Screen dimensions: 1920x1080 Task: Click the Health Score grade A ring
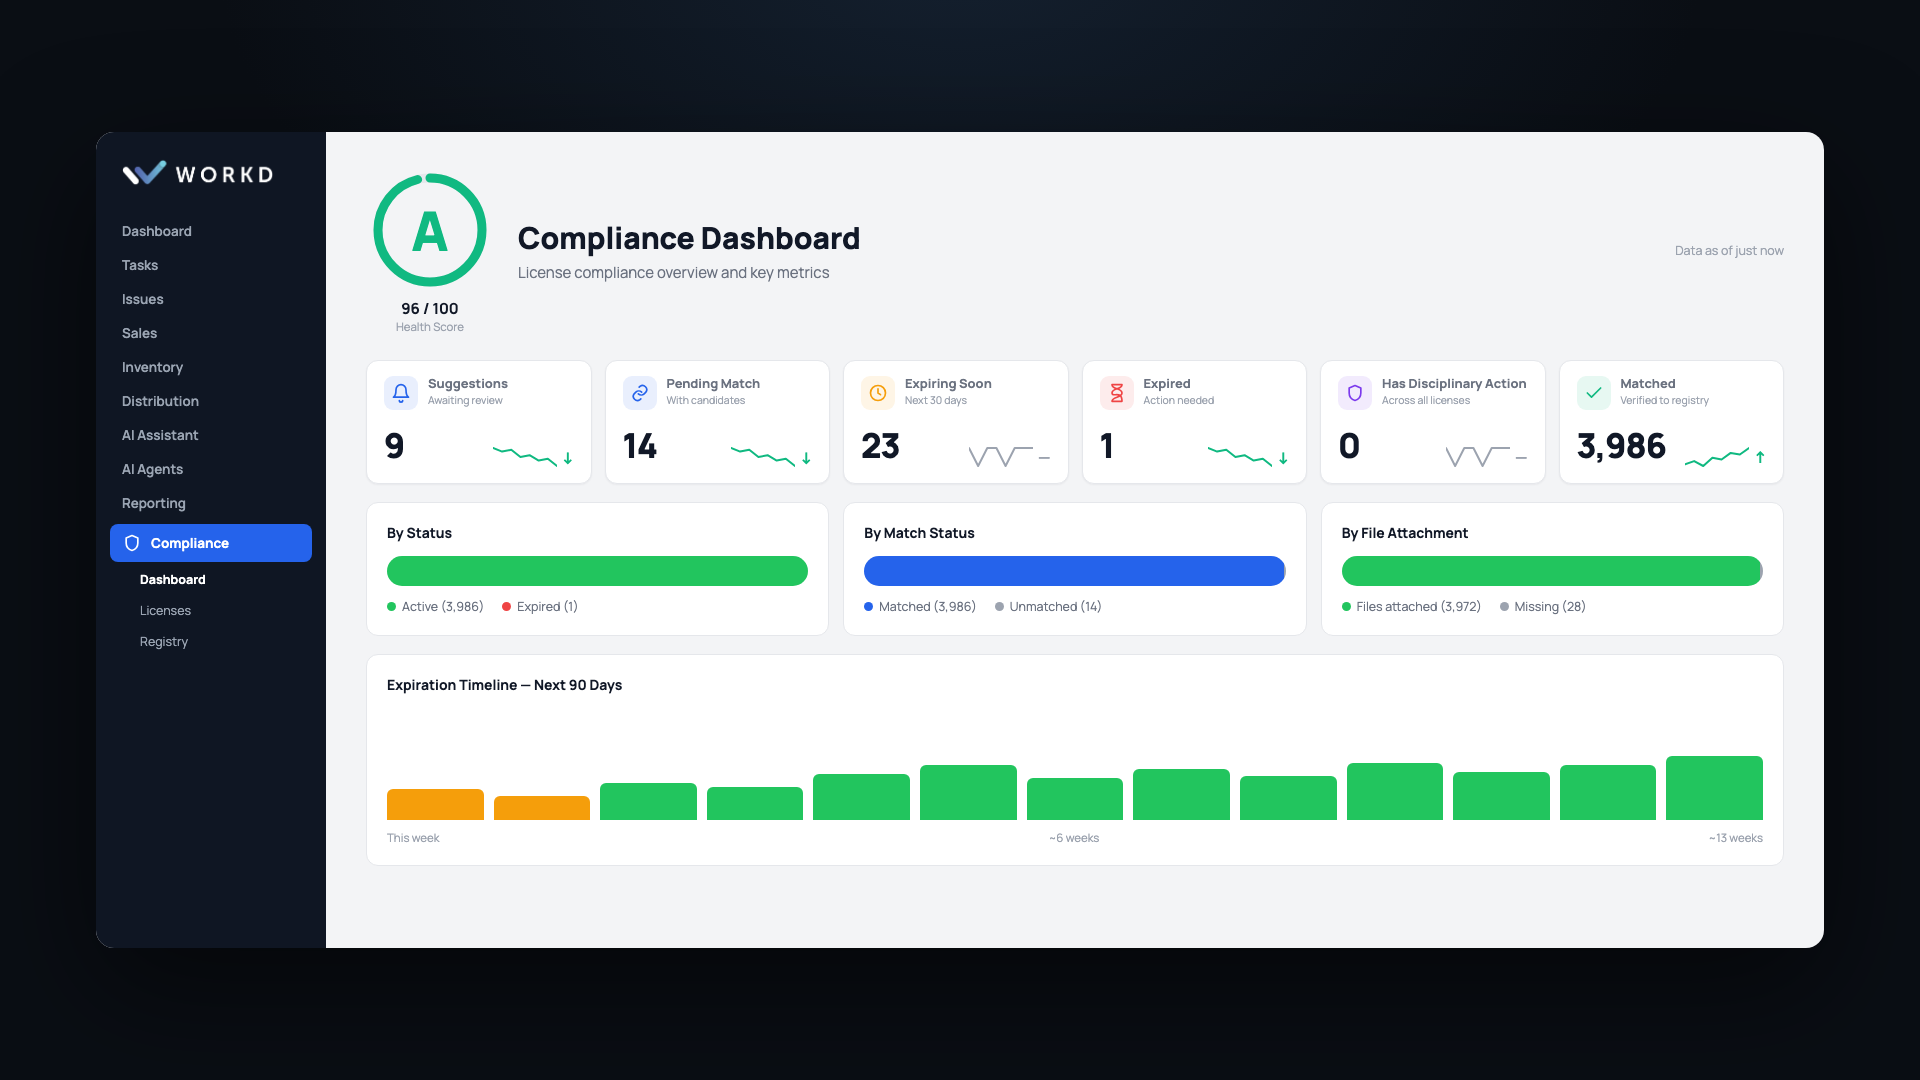pos(430,231)
